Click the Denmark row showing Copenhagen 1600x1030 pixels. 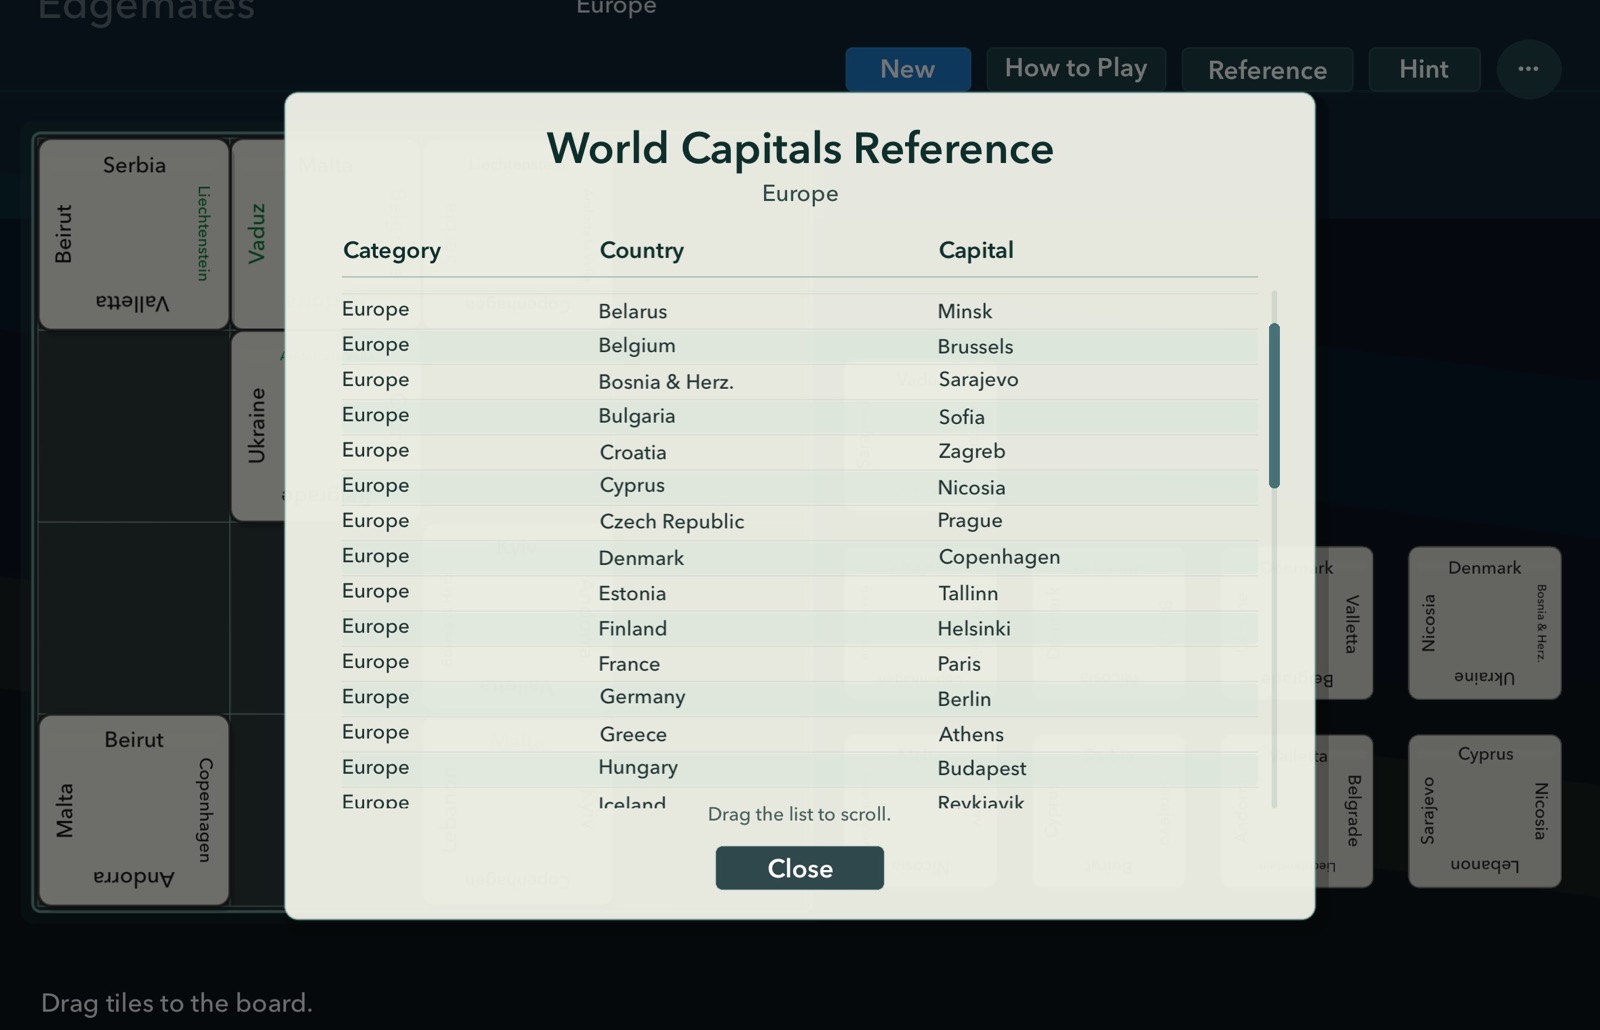click(799, 557)
